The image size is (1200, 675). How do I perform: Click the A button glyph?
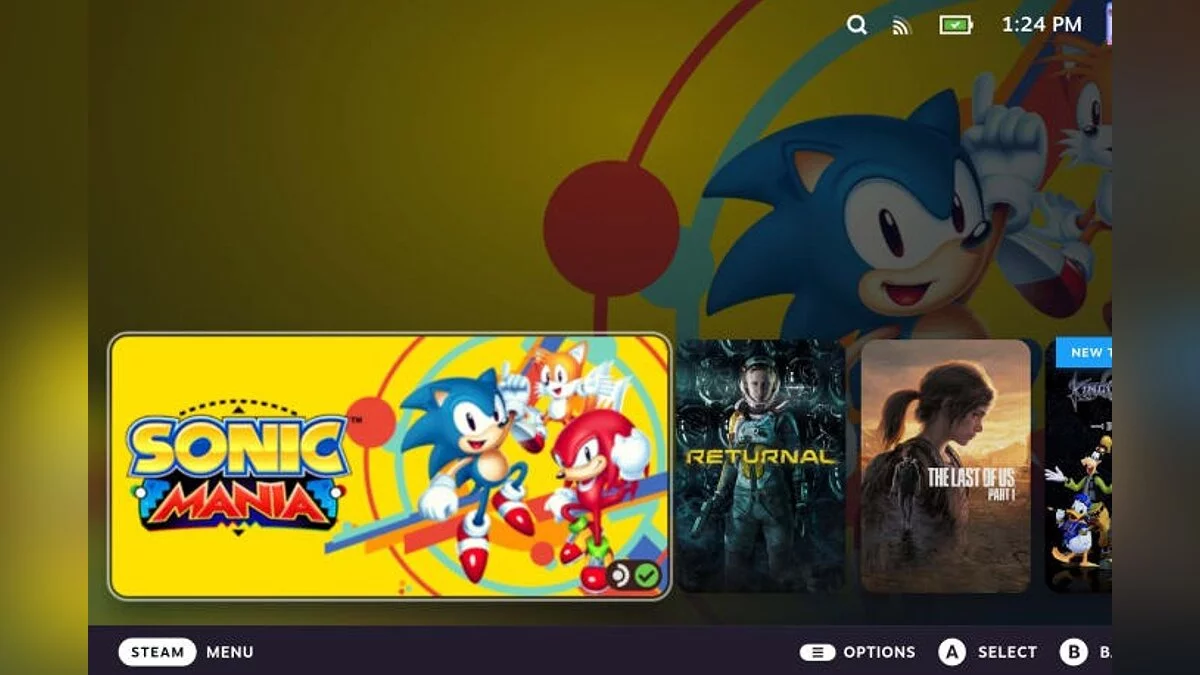(x=952, y=652)
